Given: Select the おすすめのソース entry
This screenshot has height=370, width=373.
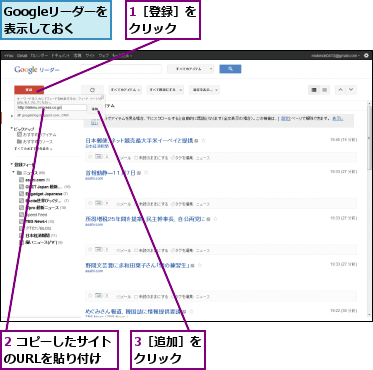Looking at the screenshot, I should coord(38,141).
